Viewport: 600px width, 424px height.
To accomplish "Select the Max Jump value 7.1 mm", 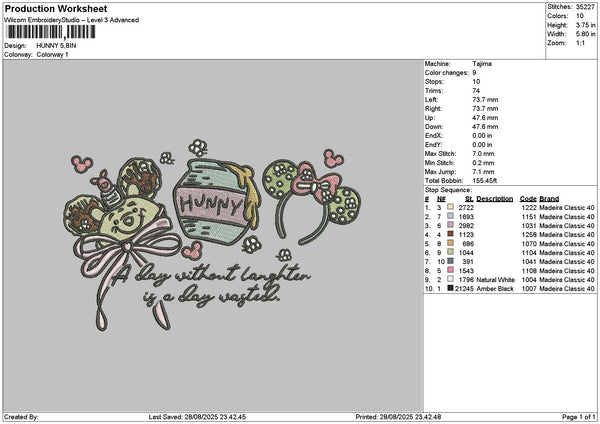I will click(483, 171).
